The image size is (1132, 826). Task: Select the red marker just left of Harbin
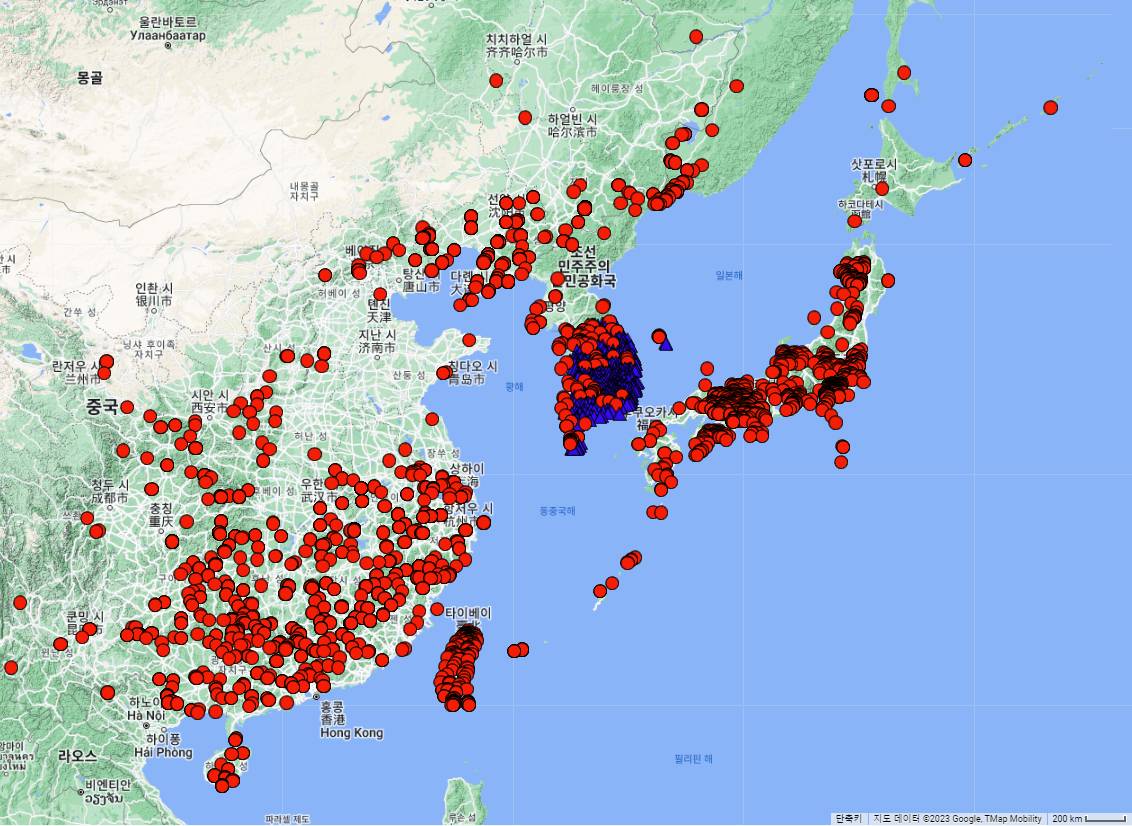pos(525,117)
